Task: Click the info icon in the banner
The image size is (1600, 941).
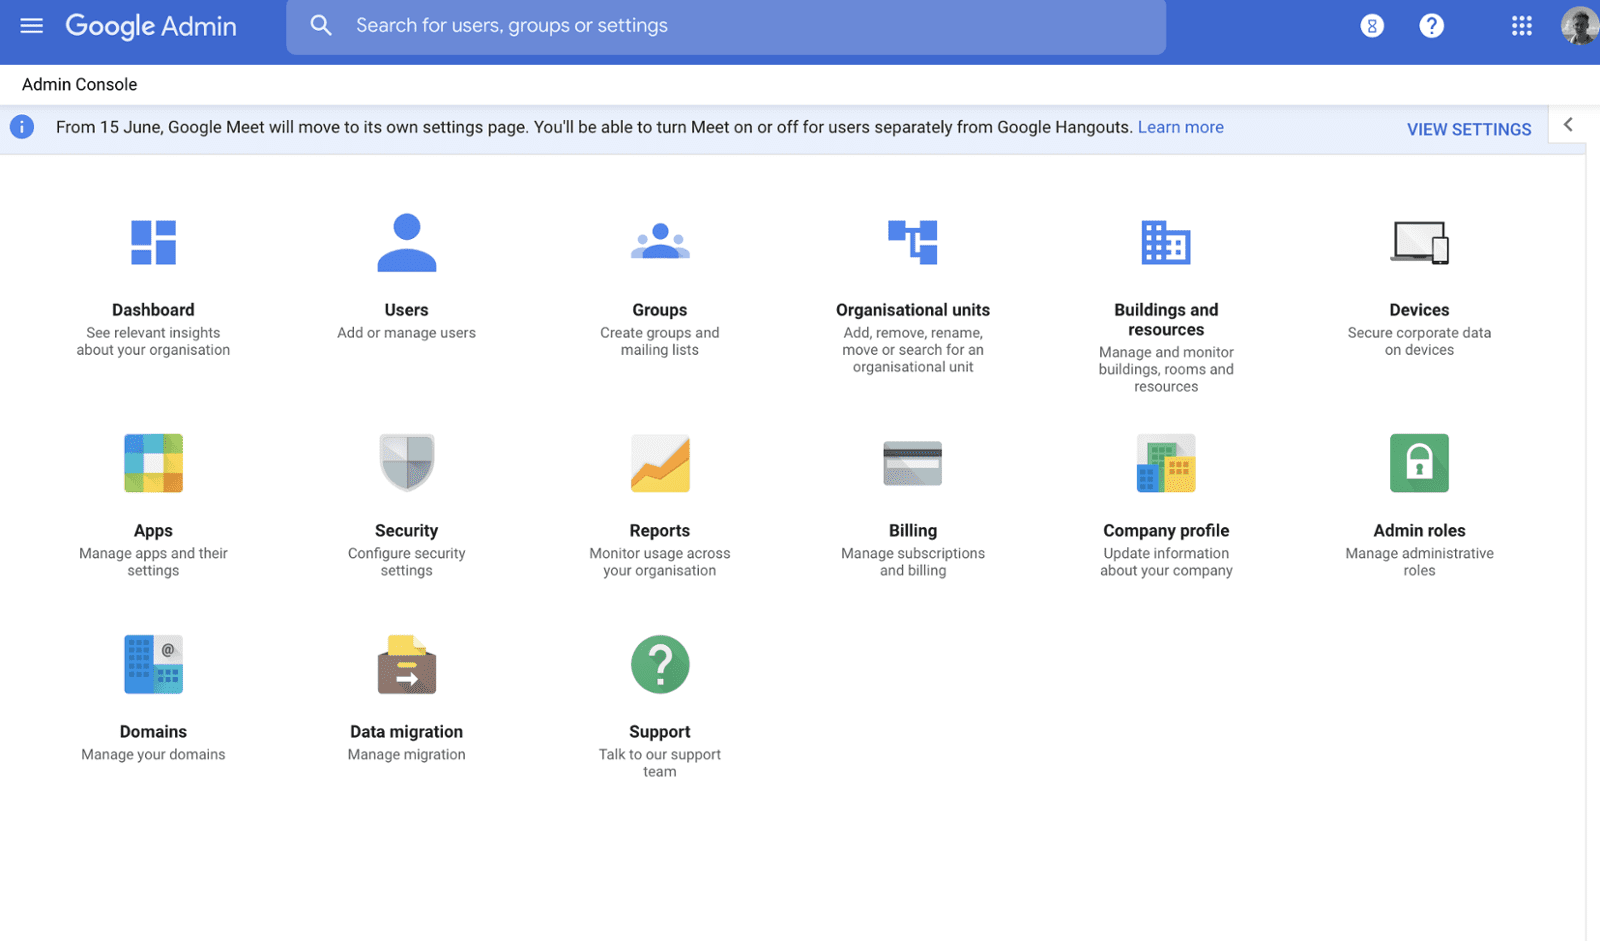Action: click(x=22, y=127)
